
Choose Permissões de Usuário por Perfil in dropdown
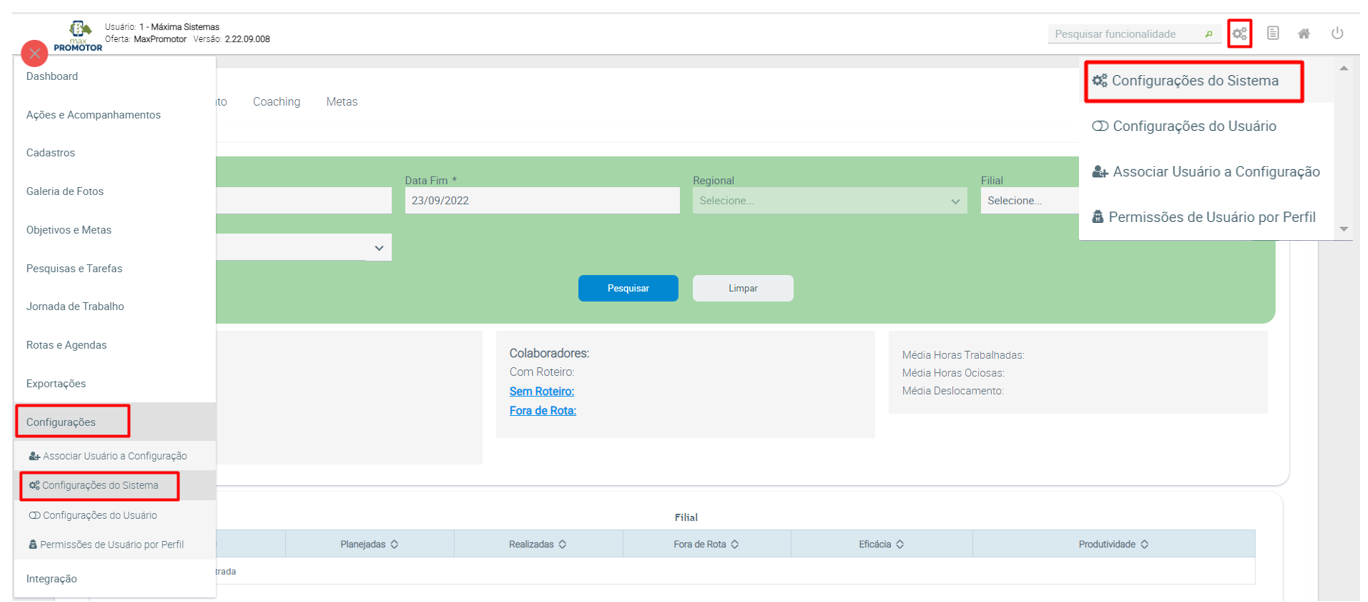coord(1204,217)
